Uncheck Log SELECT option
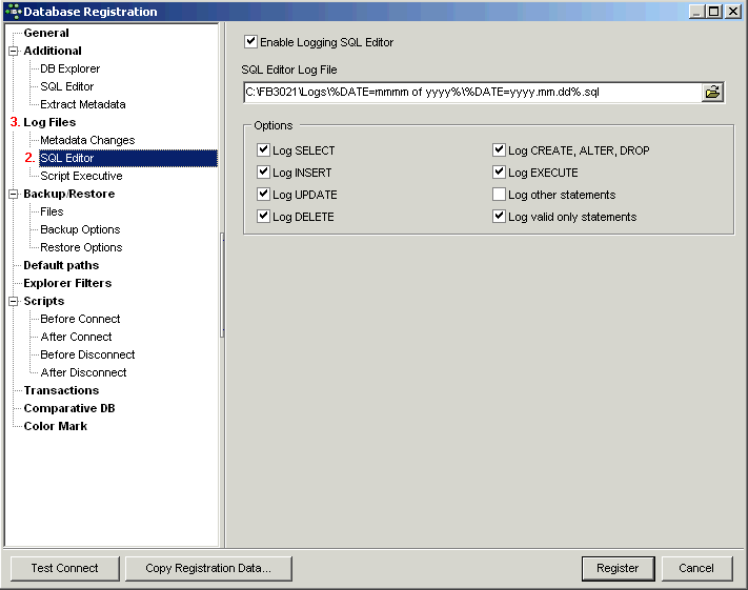The height and width of the screenshot is (590, 748). (264, 151)
